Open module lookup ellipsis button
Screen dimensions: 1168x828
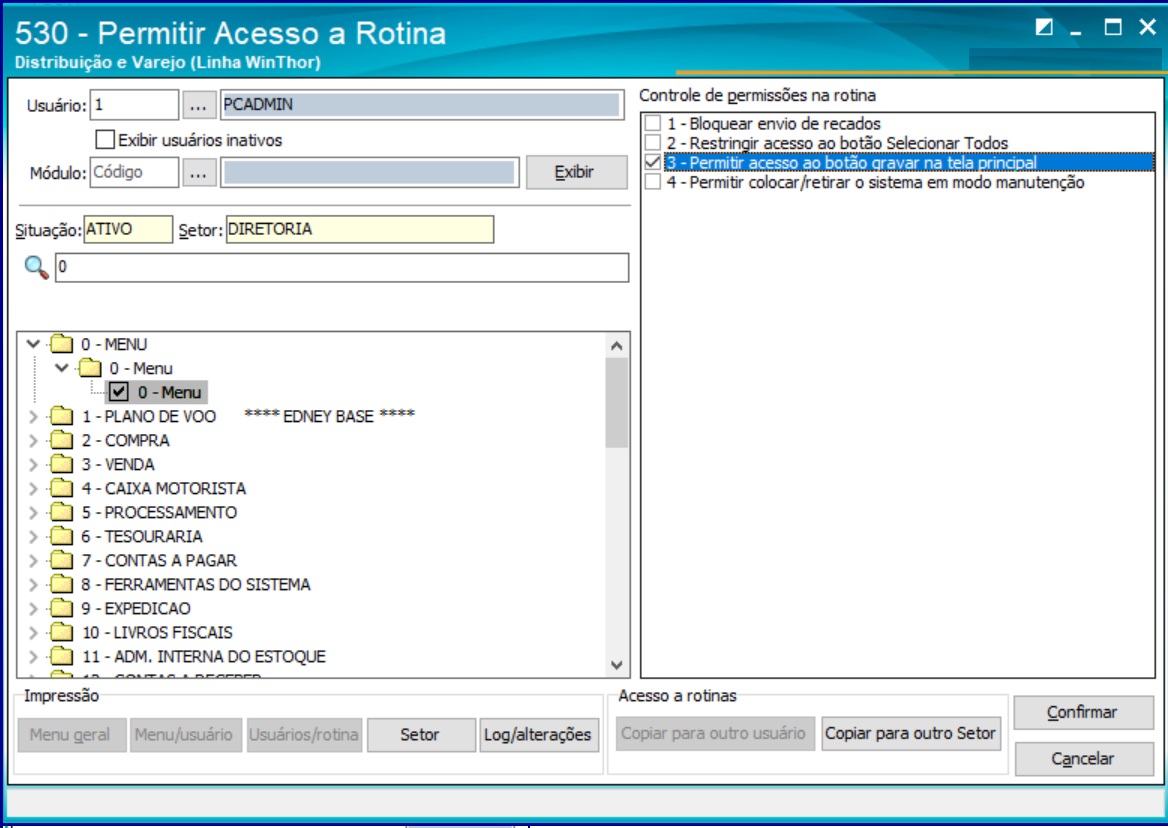(198, 173)
